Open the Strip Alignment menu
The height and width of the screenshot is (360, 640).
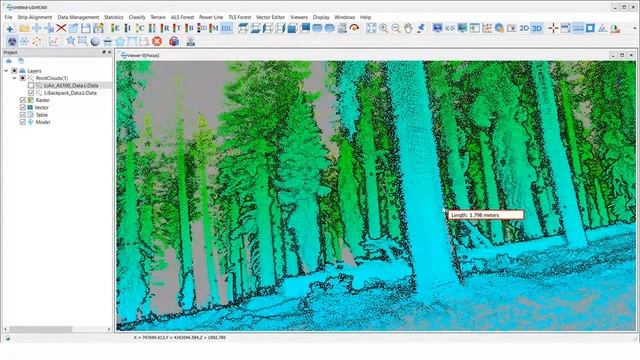35,17
